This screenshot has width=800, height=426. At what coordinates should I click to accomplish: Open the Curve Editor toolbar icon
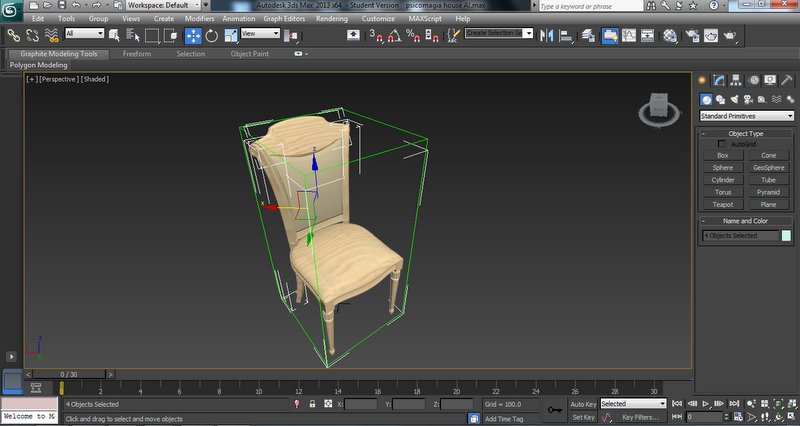tap(630, 35)
